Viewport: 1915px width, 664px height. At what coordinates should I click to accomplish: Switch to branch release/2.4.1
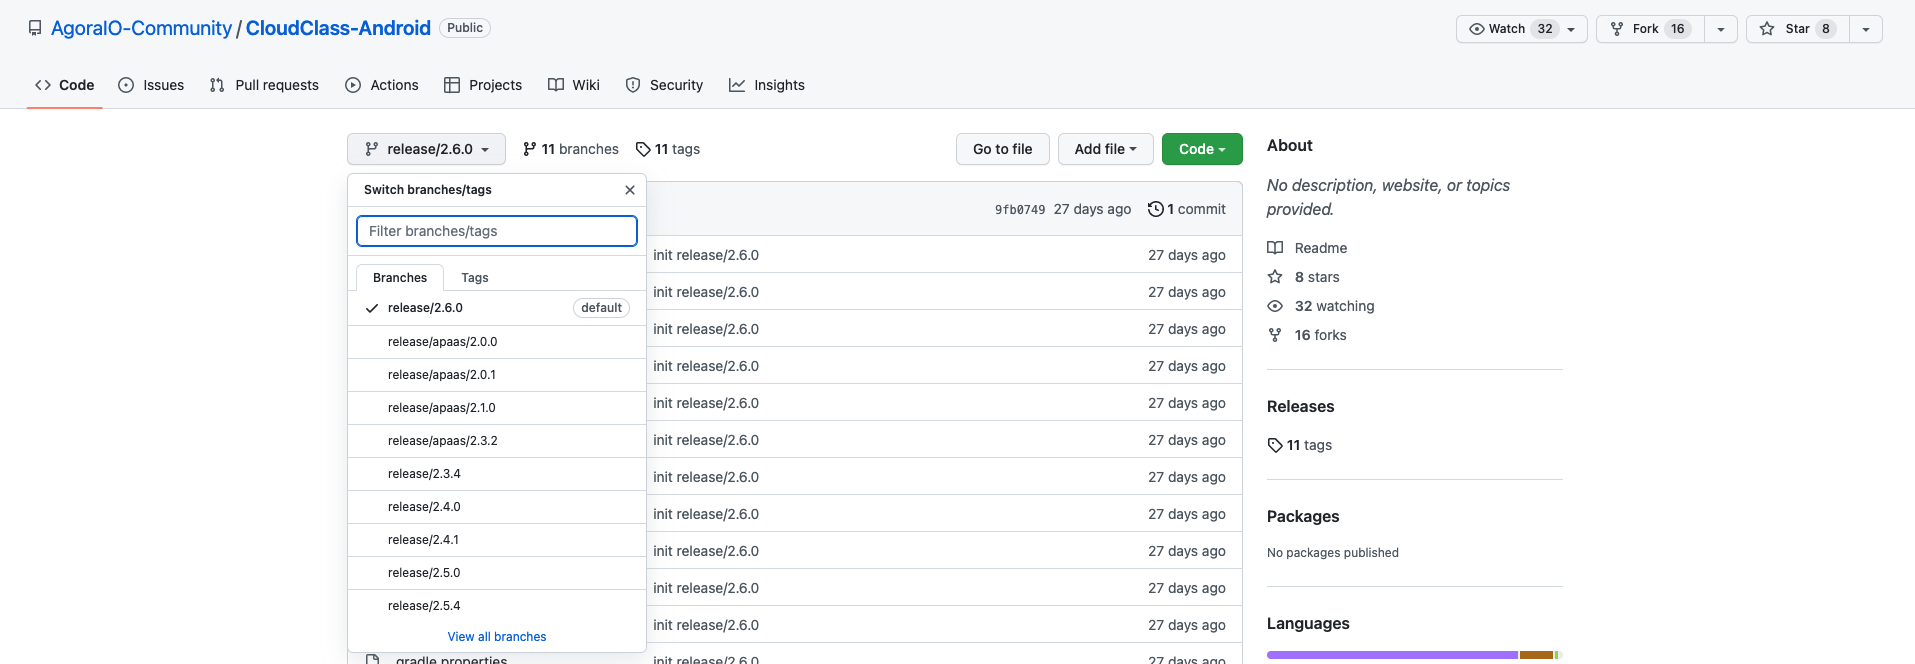[497, 540]
